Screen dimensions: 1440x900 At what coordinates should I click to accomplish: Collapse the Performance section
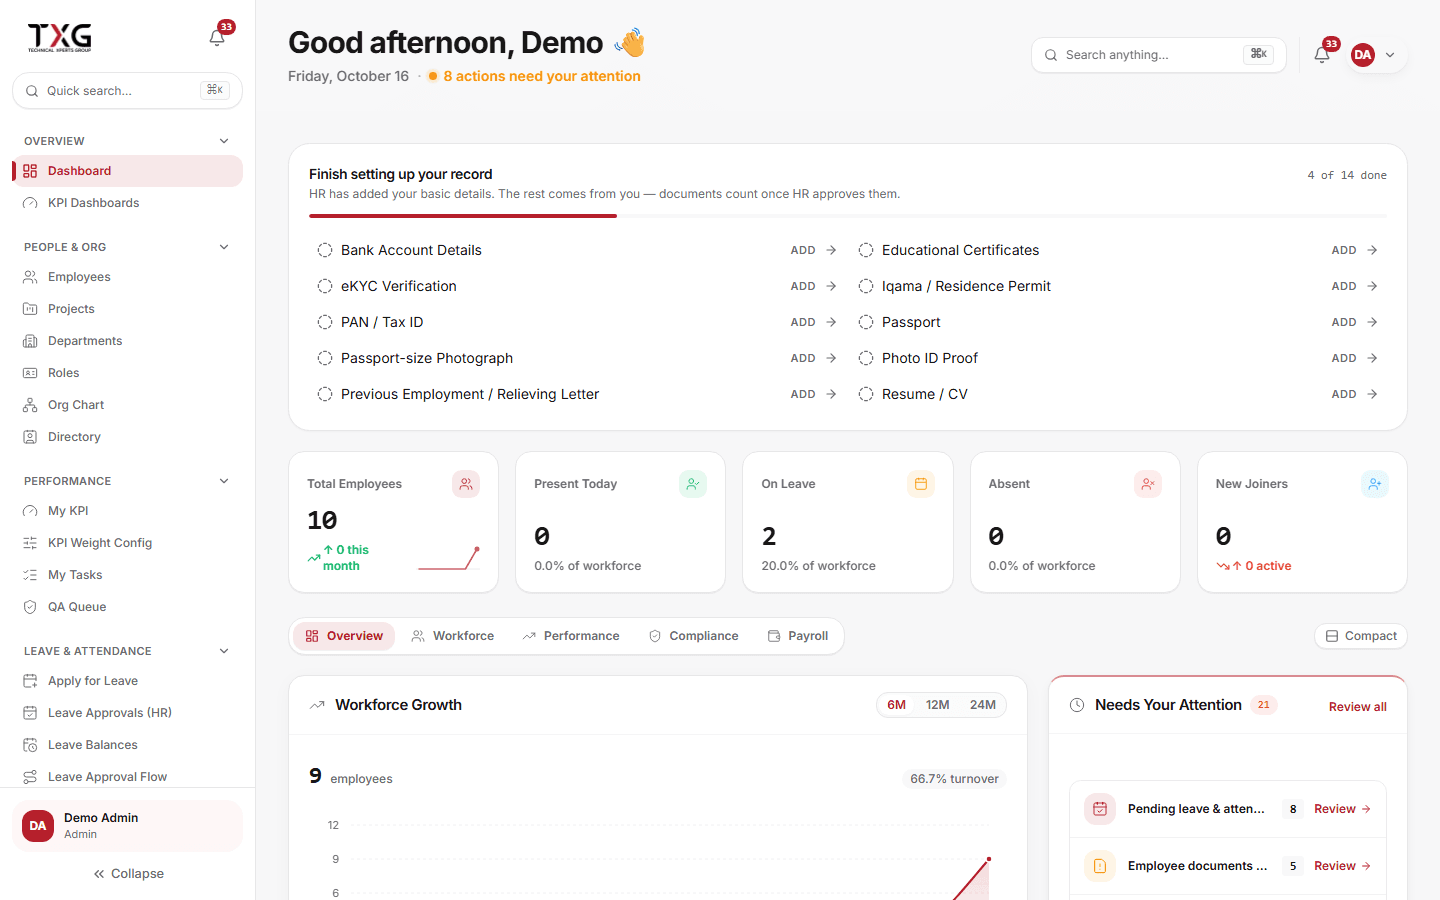pos(224,481)
